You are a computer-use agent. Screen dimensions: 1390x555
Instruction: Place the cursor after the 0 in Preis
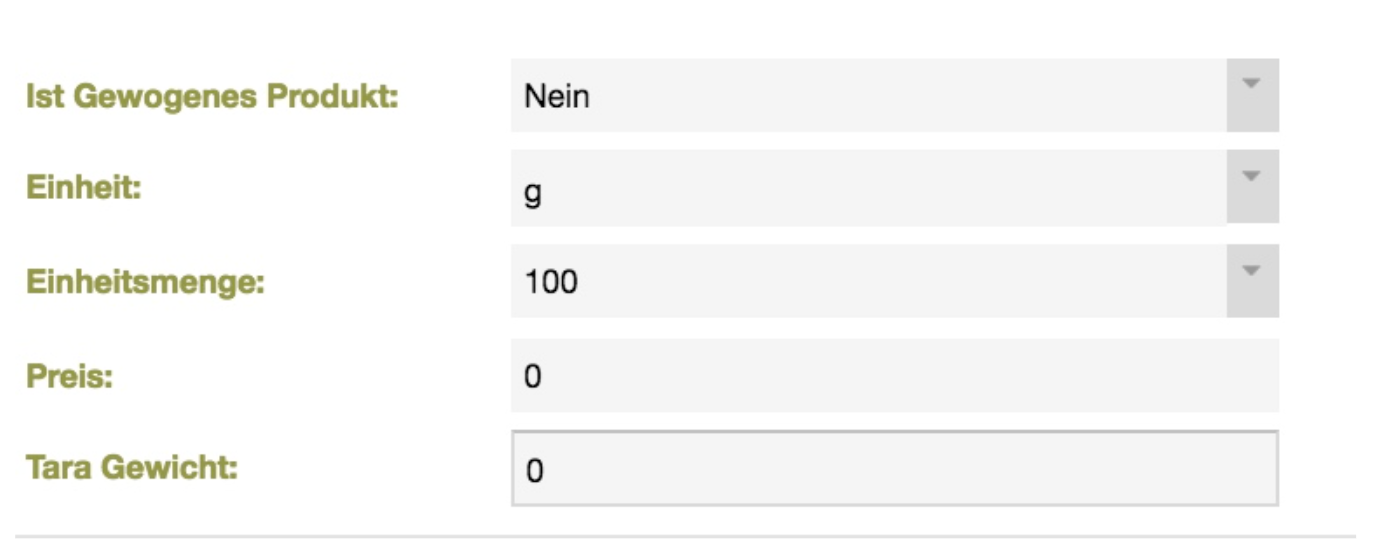(x=543, y=377)
